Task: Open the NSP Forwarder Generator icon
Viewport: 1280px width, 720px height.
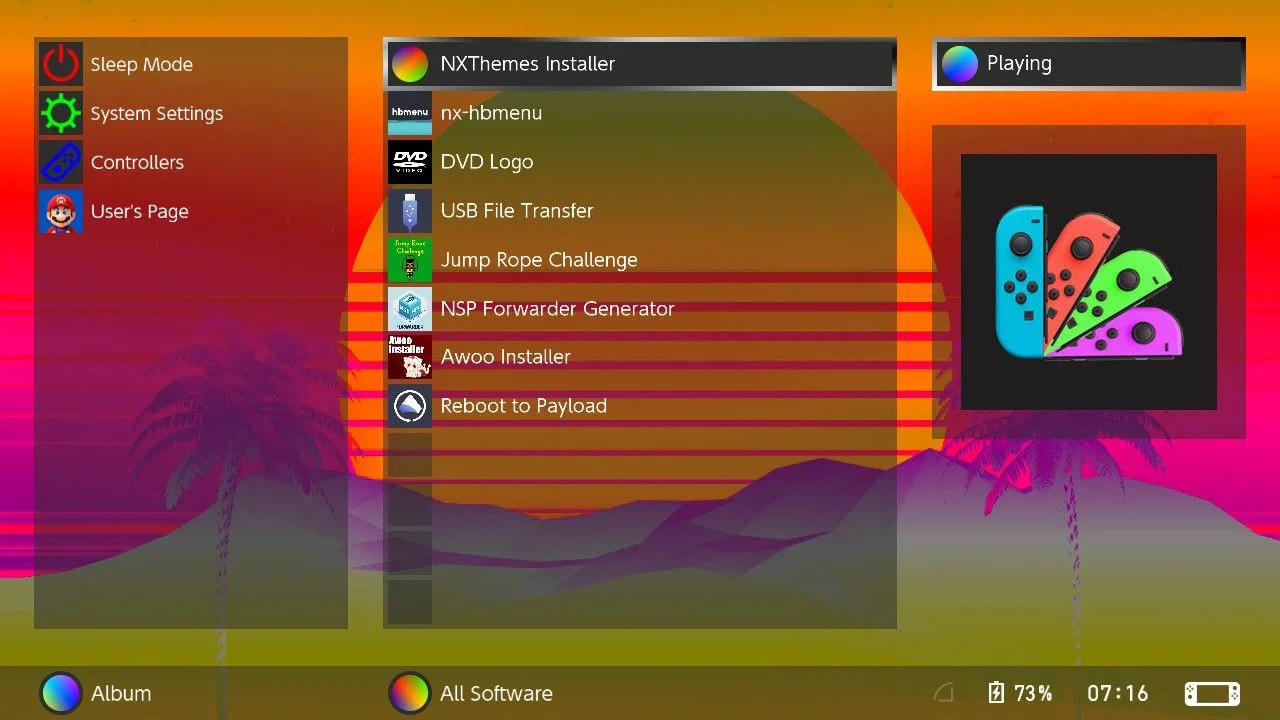Action: pos(410,308)
